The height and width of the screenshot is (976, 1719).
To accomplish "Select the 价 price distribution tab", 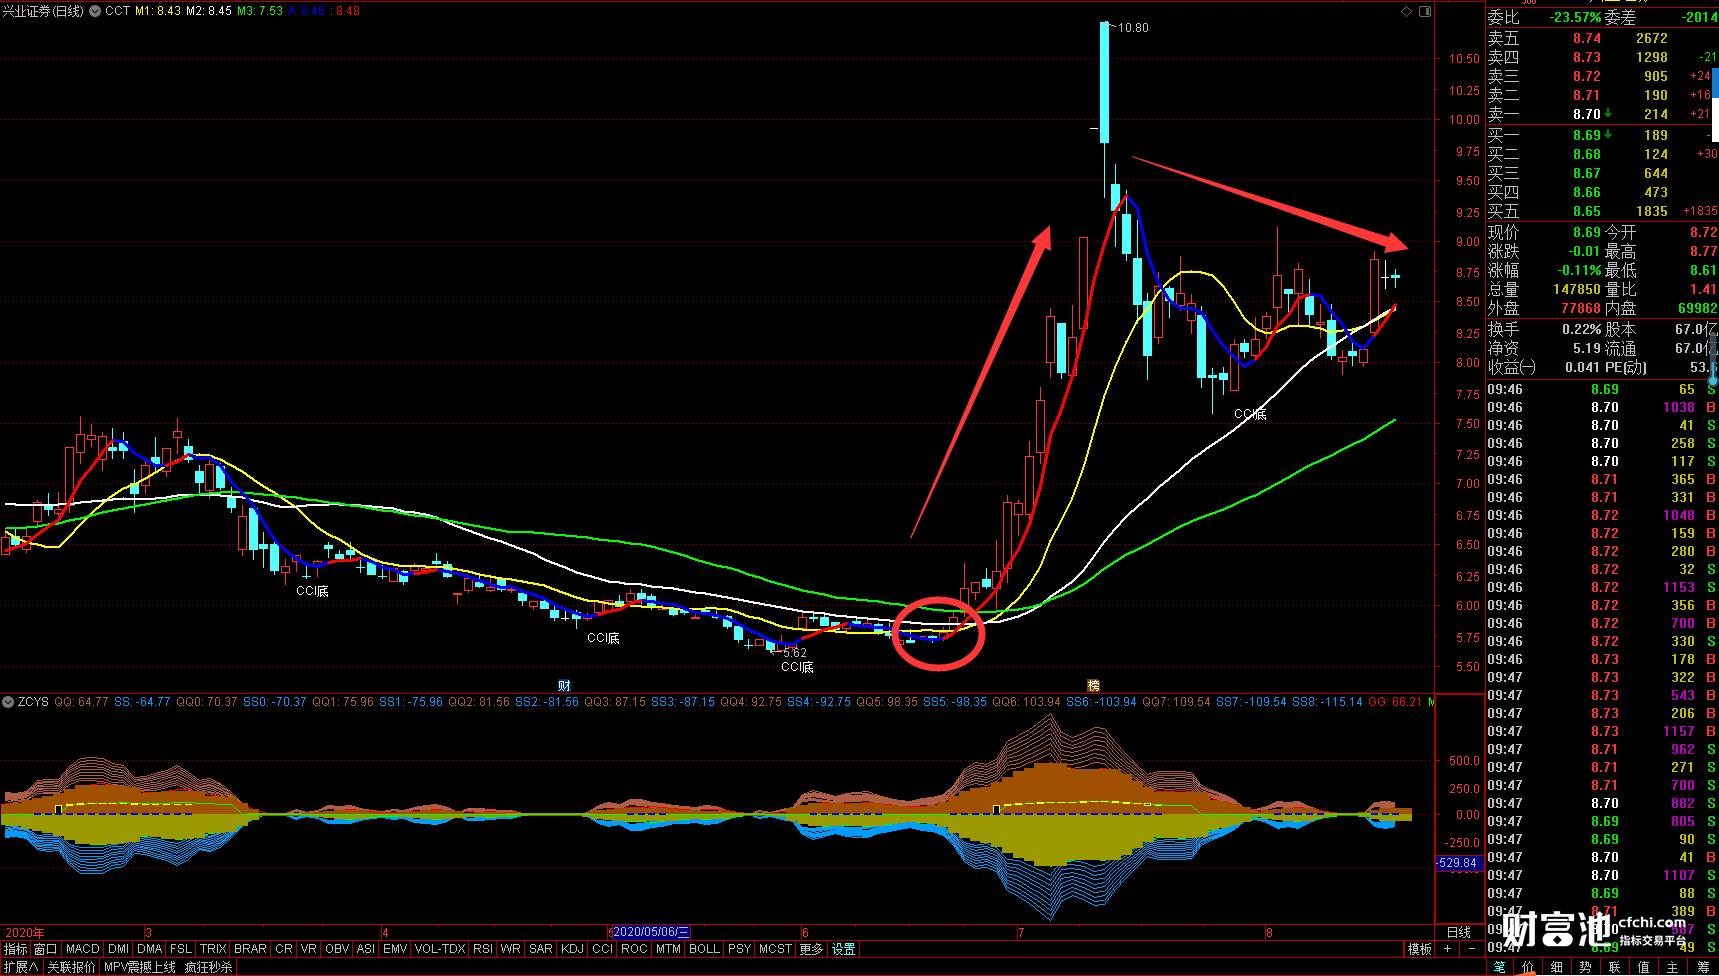I will [x=1528, y=967].
